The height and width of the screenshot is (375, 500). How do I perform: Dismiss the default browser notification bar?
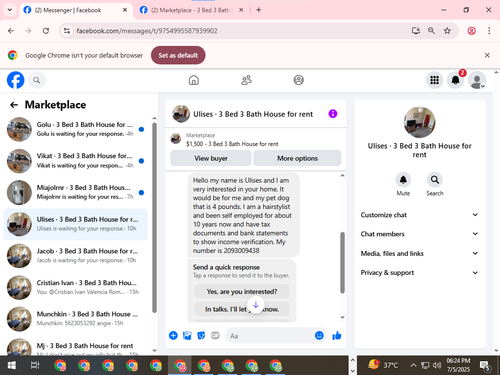click(487, 55)
